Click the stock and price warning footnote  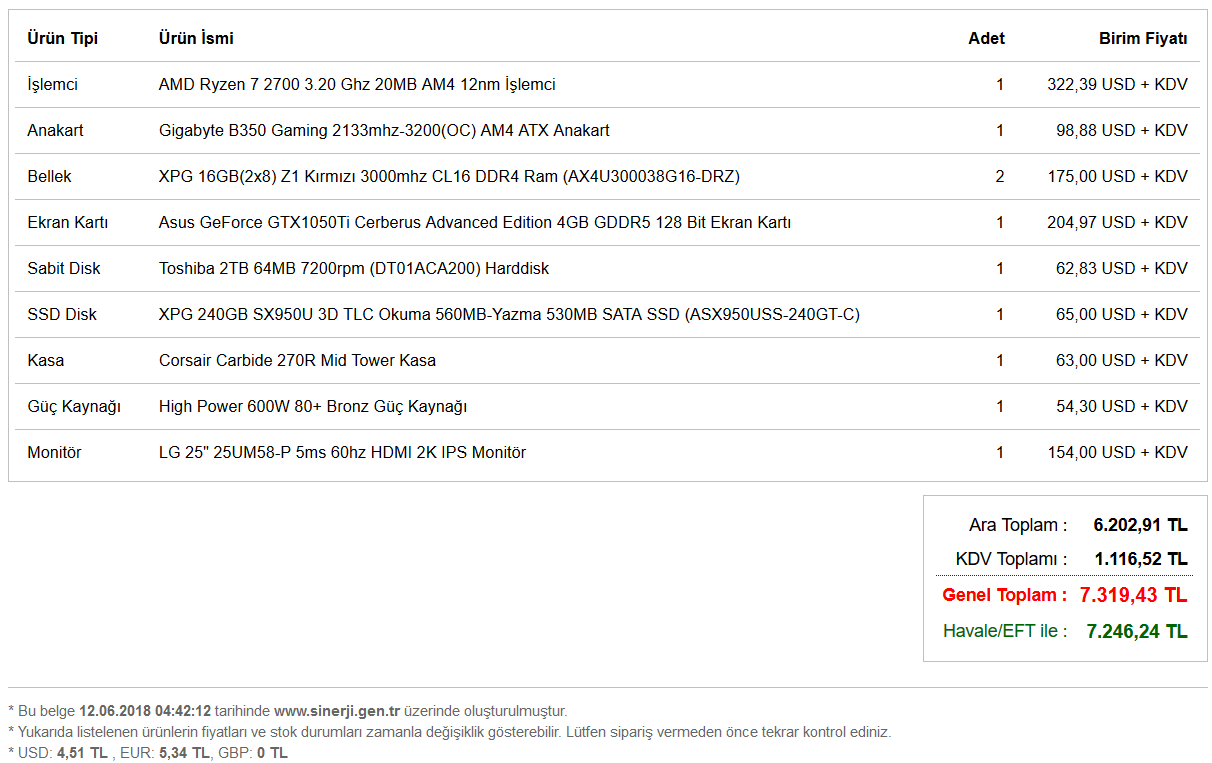tap(449, 732)
